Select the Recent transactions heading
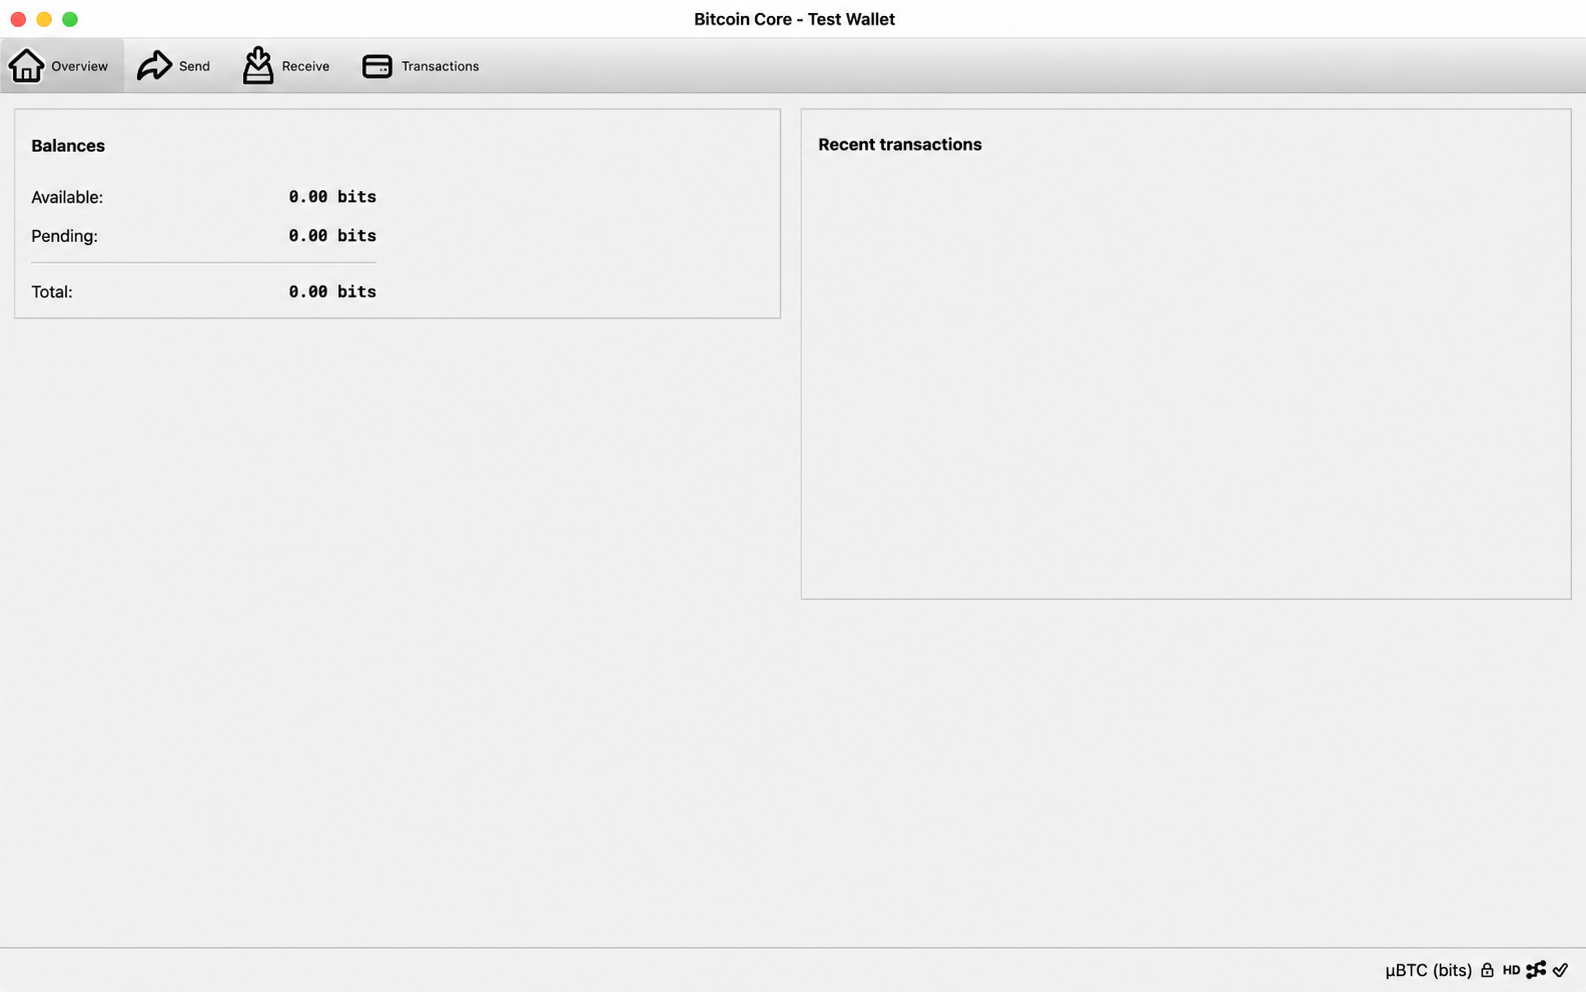The height and width of the screenshot is (992, 1586). (900, 145)
